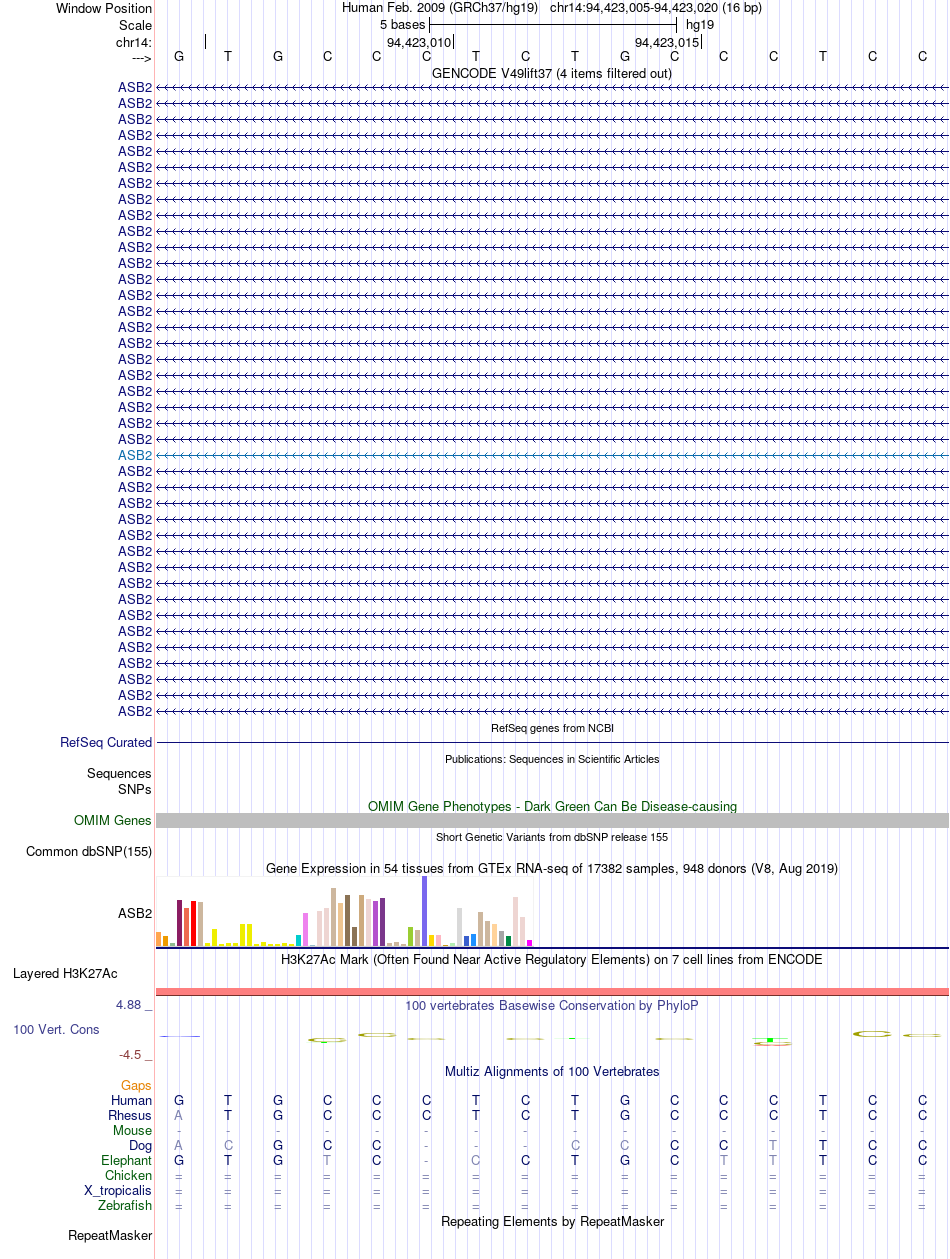Click the RefSeq Curated horizontal intron line

pyautogui.click(x=552, y=743)
